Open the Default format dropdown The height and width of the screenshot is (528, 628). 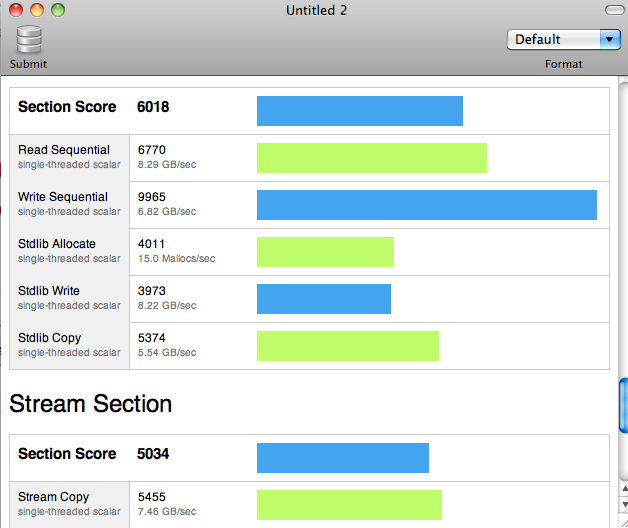[564, 39]
